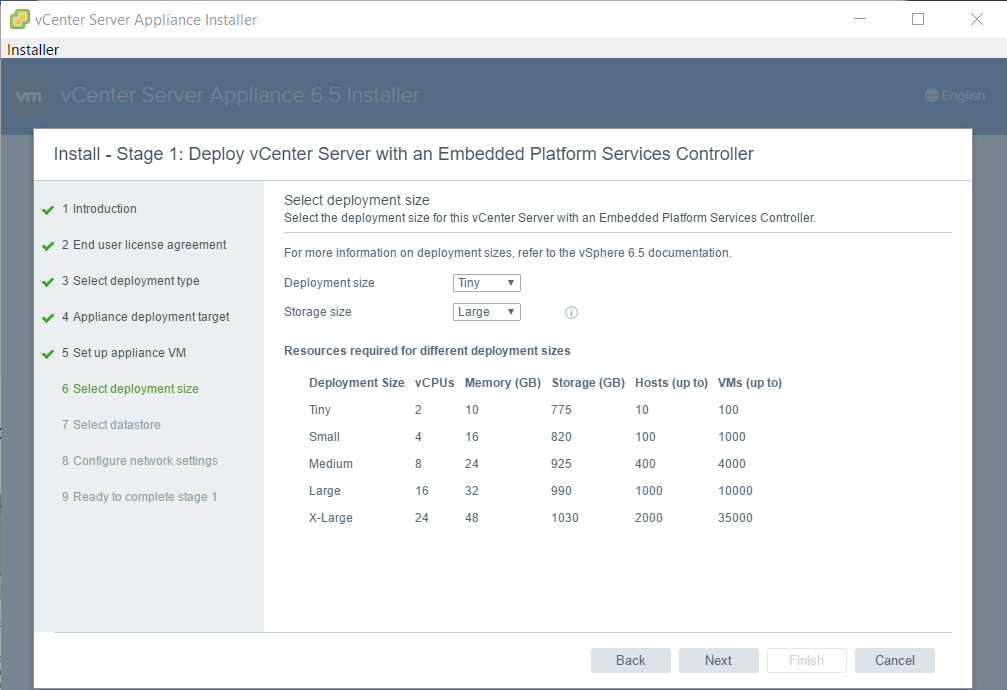Click the Medium row label
The width and height of the screenshot is (1007, 690).
click(x=331, y=464)
